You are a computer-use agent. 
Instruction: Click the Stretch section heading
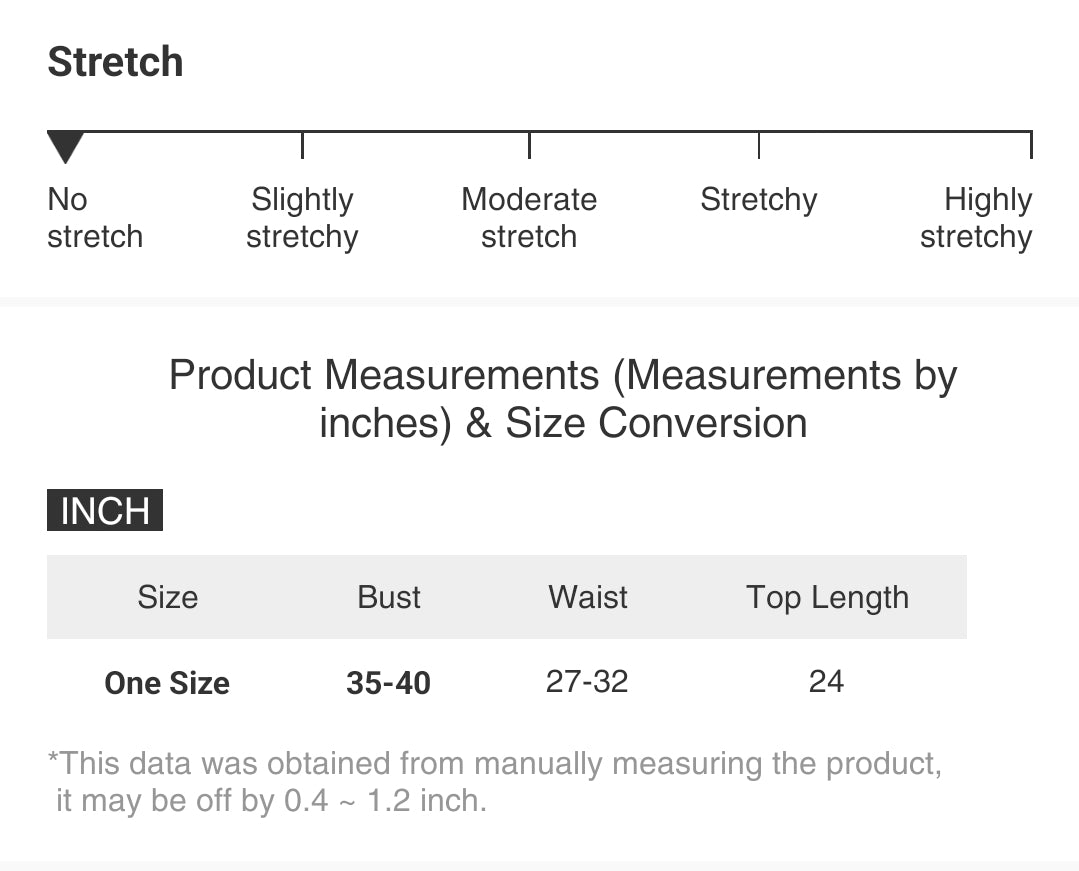click(x=116, y=62)
